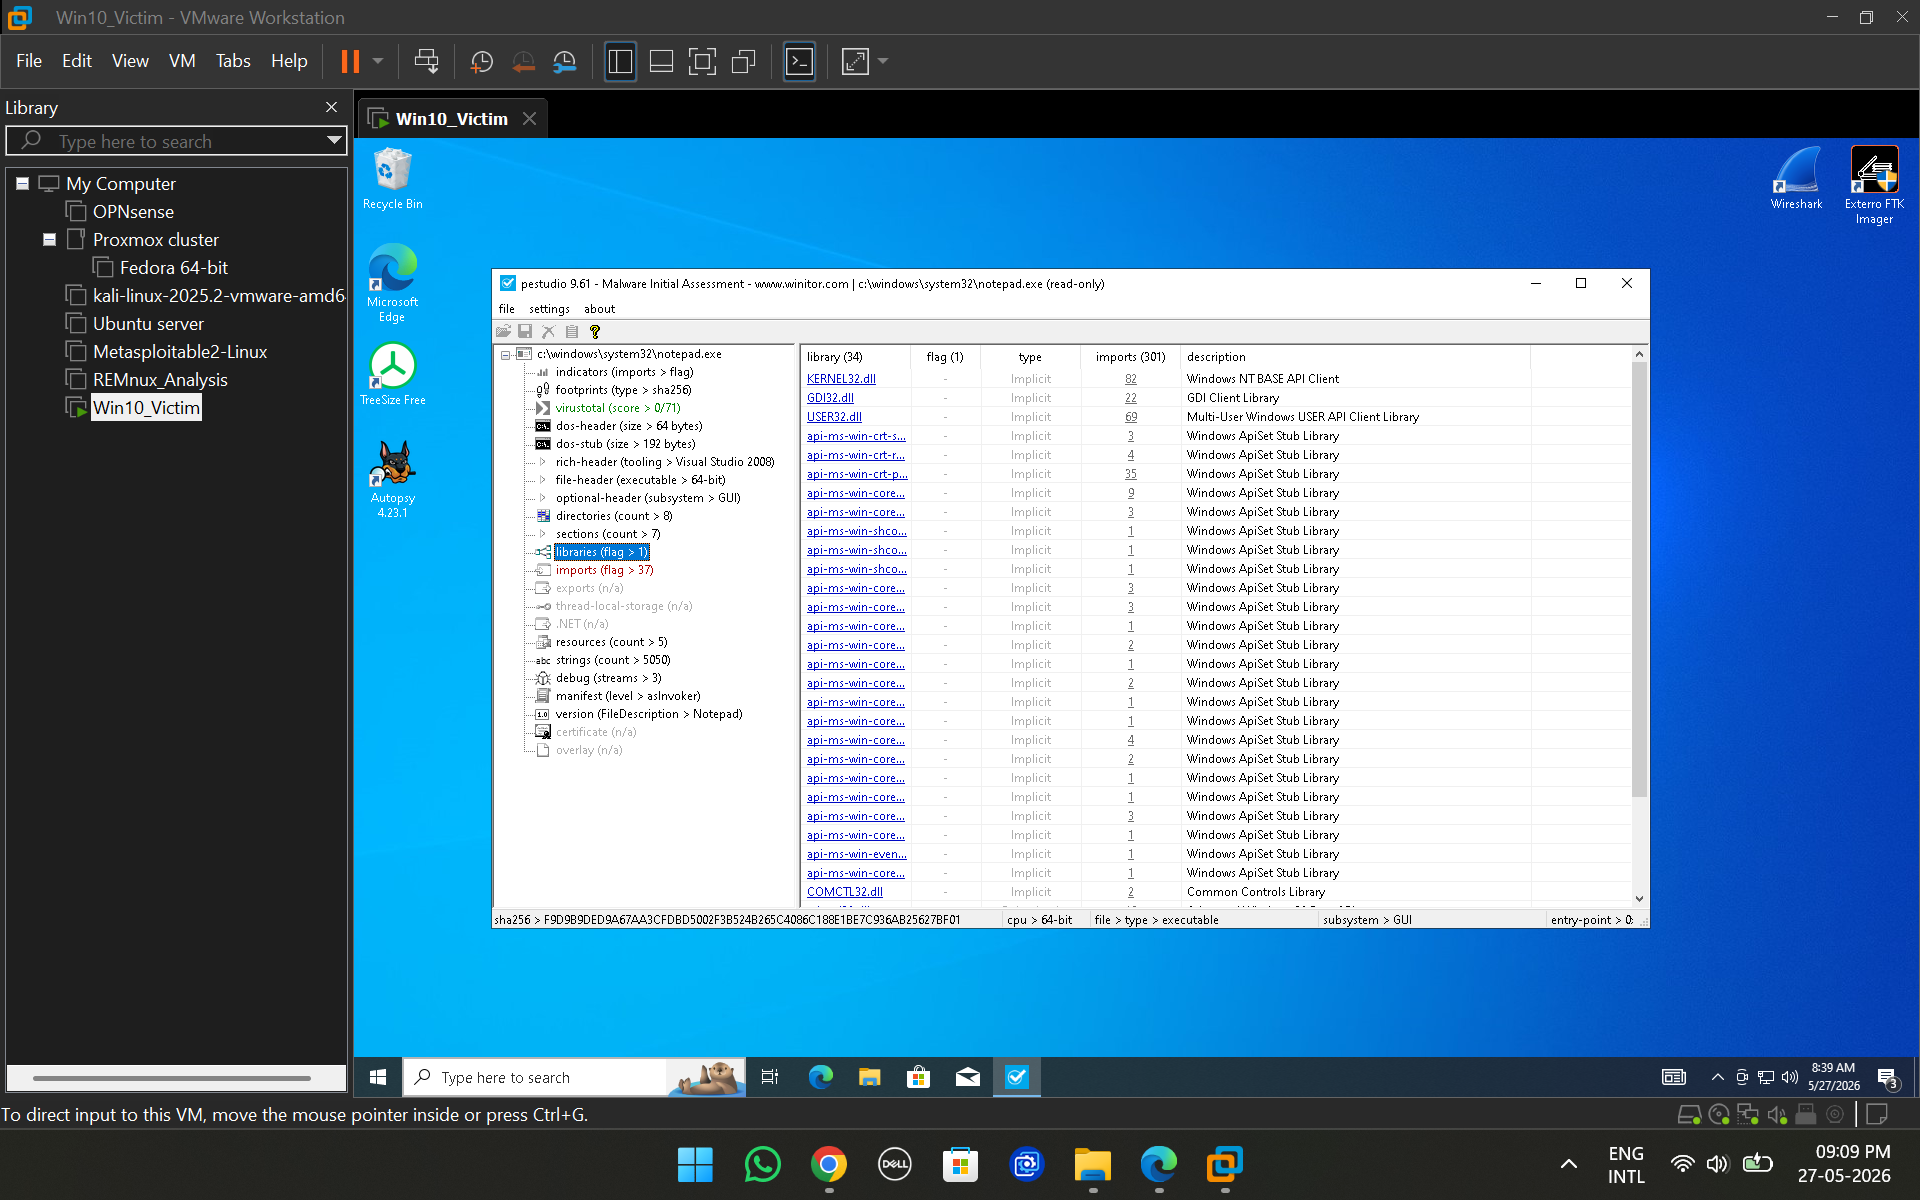Open pestudio file menu
This screenshot has width=1920, height=1200.
point(507,309)
